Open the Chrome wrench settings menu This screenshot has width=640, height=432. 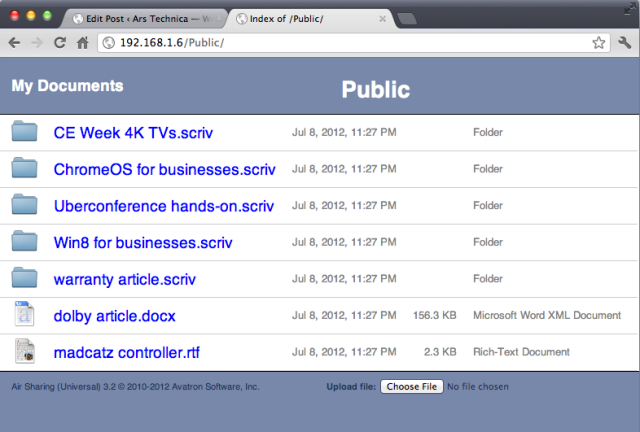[624, 42]
